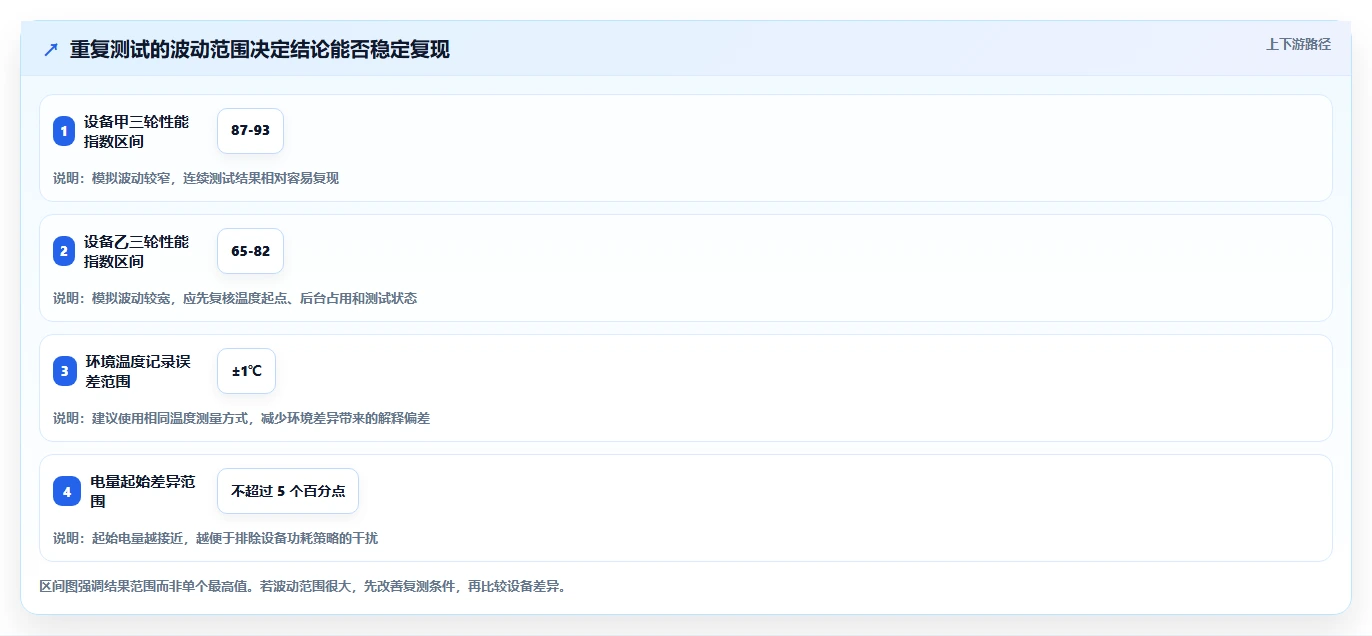The image size is (1372, 636).
Task: Select the numbered badge 2 for 设备乙
Action: tap(64, 251)
